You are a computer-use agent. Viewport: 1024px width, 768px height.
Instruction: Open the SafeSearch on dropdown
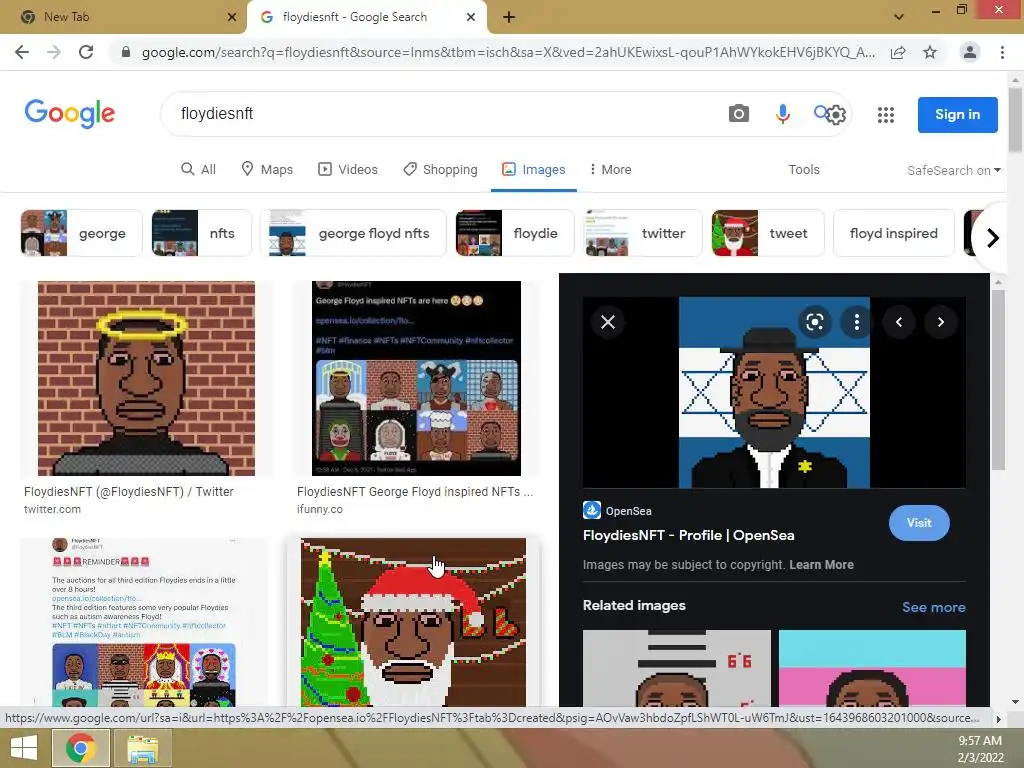click(953, 170)
